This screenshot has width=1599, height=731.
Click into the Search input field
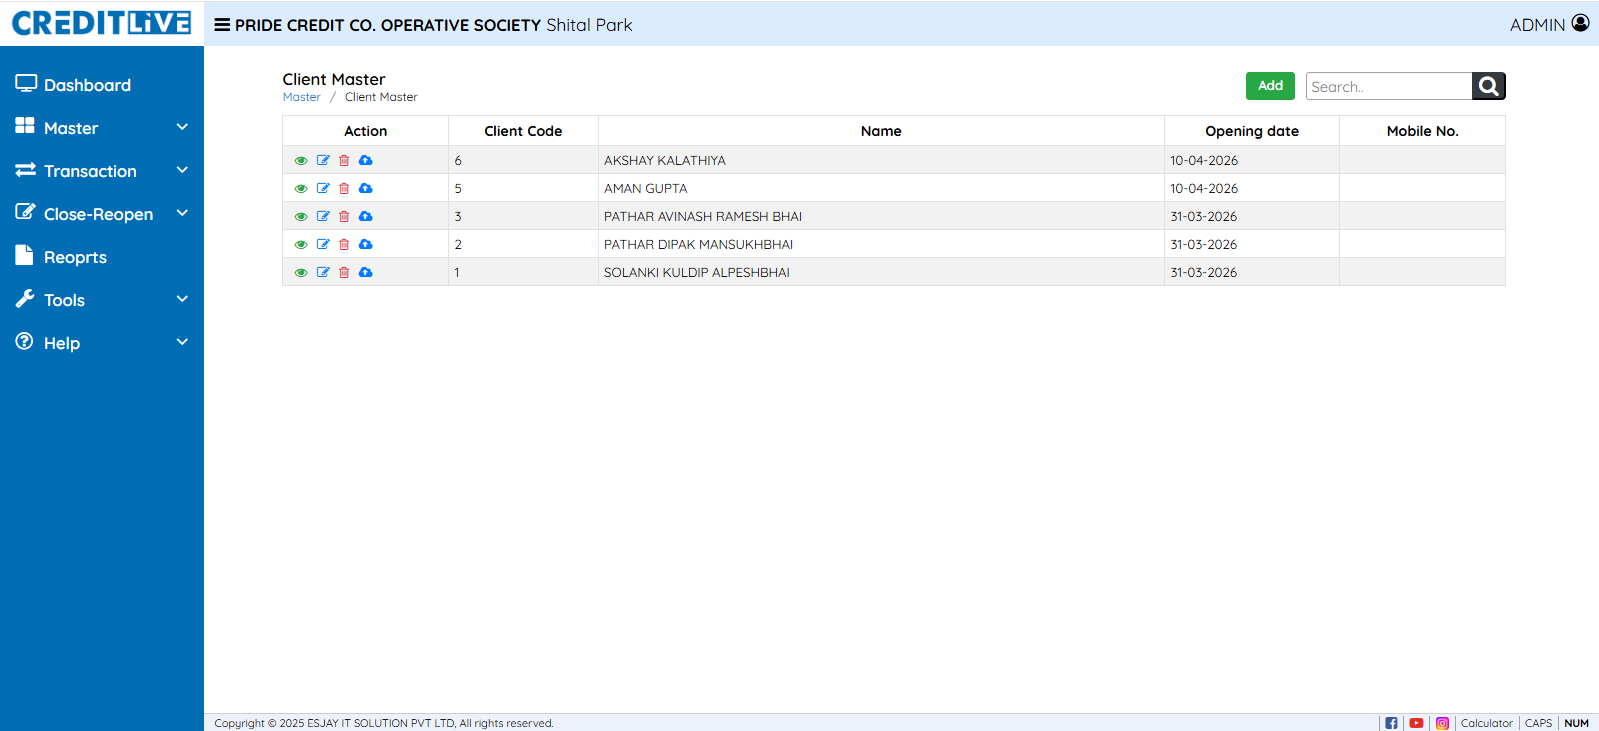[x=1388, y=87]
